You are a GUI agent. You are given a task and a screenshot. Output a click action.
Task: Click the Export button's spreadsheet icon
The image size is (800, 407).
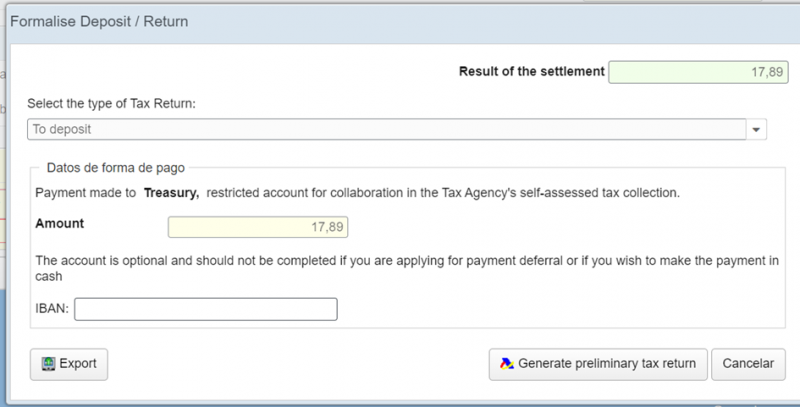[x=47, y=364]
